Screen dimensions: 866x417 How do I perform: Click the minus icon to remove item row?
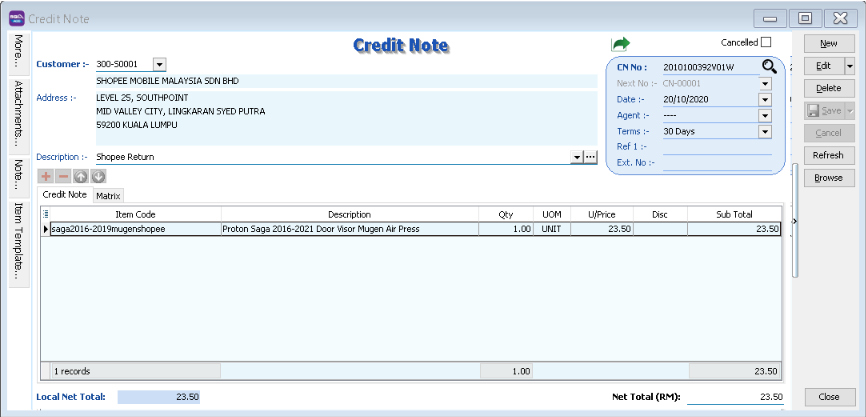63,177
